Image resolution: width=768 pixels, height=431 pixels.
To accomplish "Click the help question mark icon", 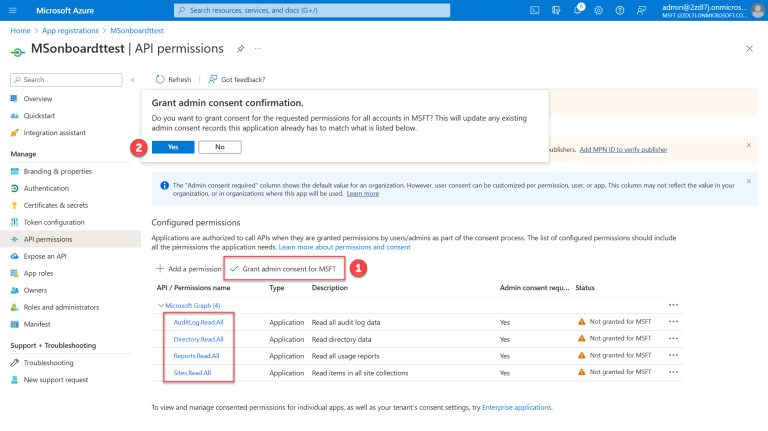I will click(x=620, y=10).
